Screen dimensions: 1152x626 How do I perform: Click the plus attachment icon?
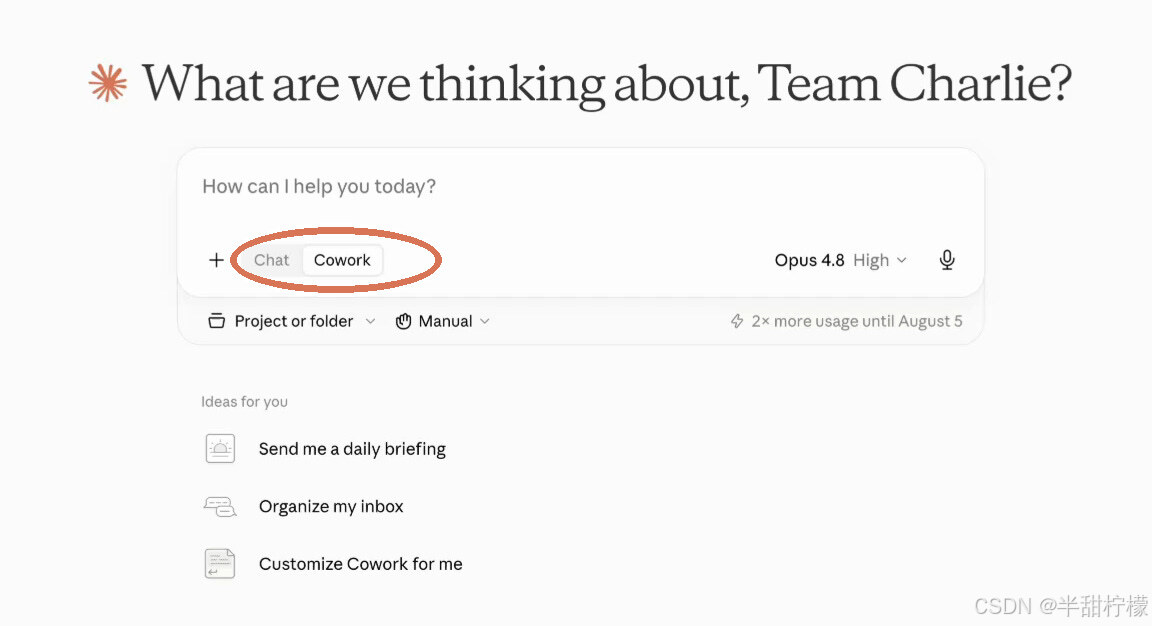[216, 260]
